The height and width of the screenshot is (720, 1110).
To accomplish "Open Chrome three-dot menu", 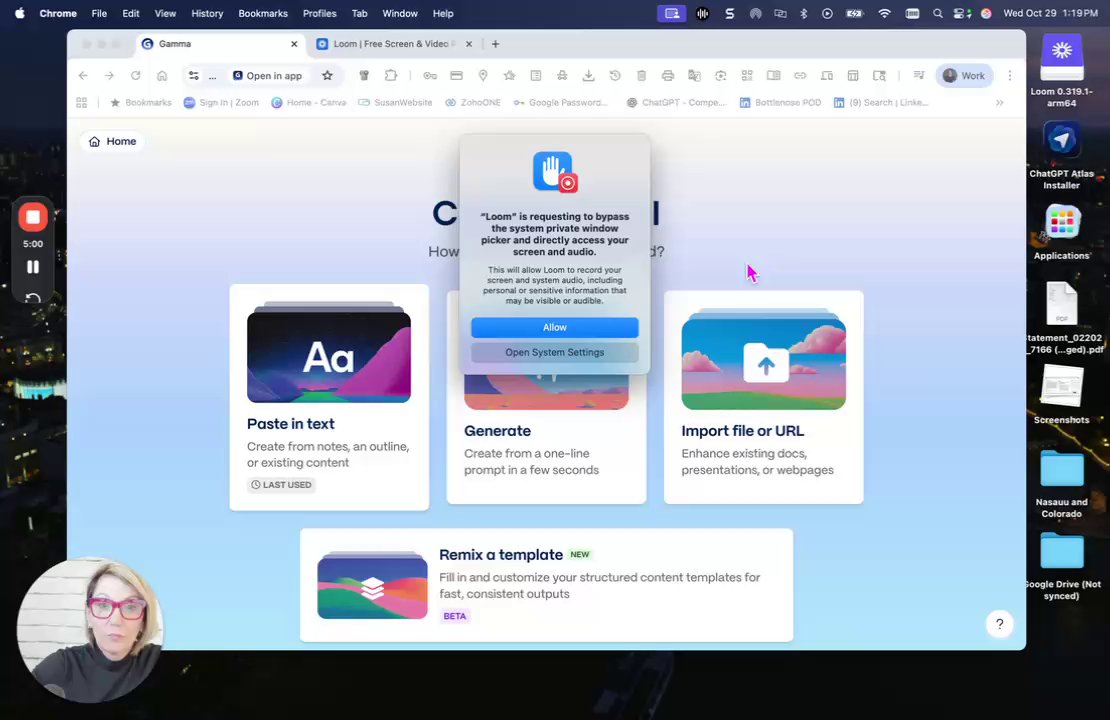I will (x=1009, y=76).
